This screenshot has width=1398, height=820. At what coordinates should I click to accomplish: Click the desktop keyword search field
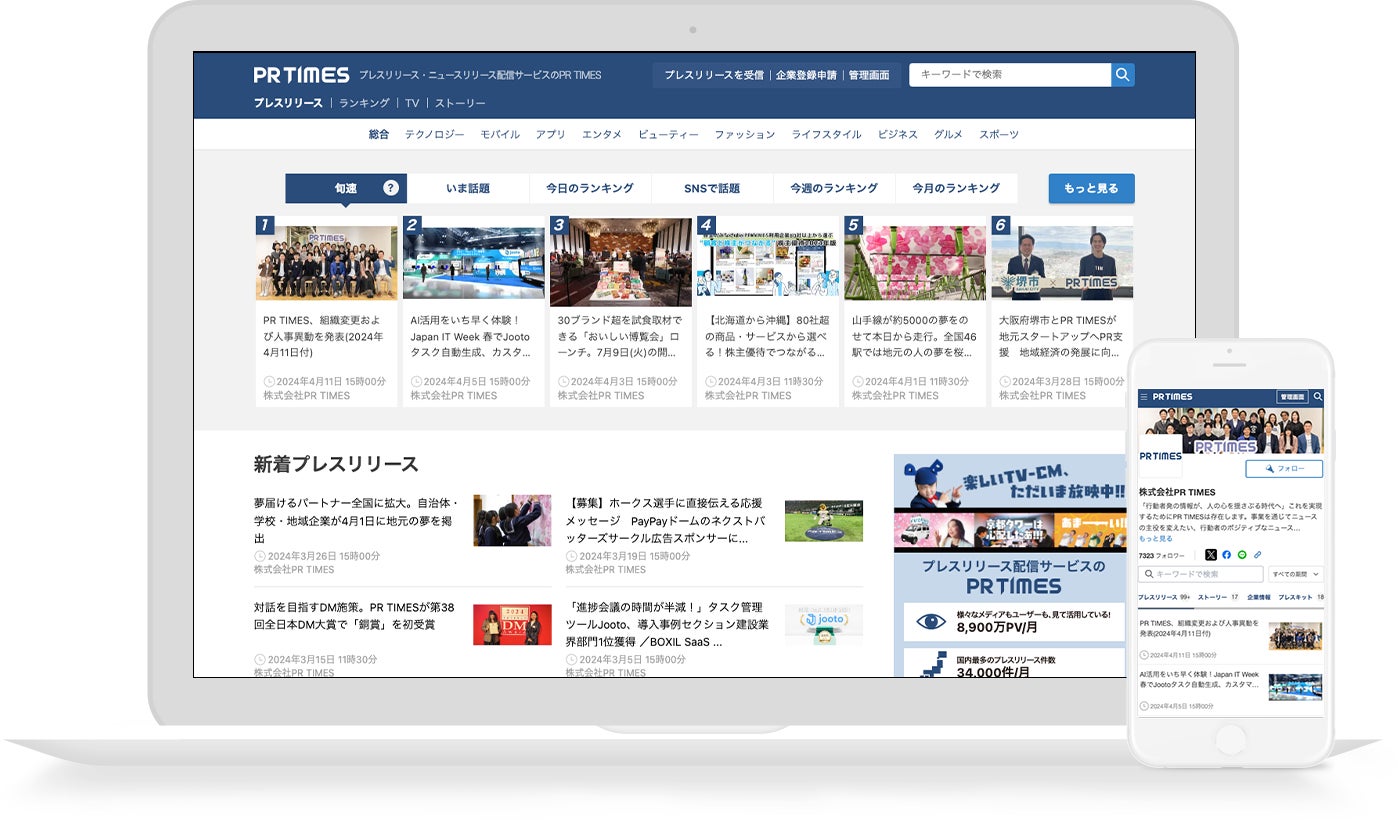[1010, 75]
